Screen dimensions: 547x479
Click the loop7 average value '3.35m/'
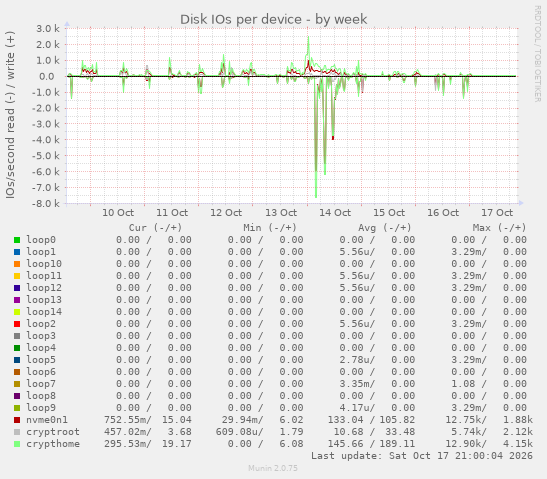point(357,384)
